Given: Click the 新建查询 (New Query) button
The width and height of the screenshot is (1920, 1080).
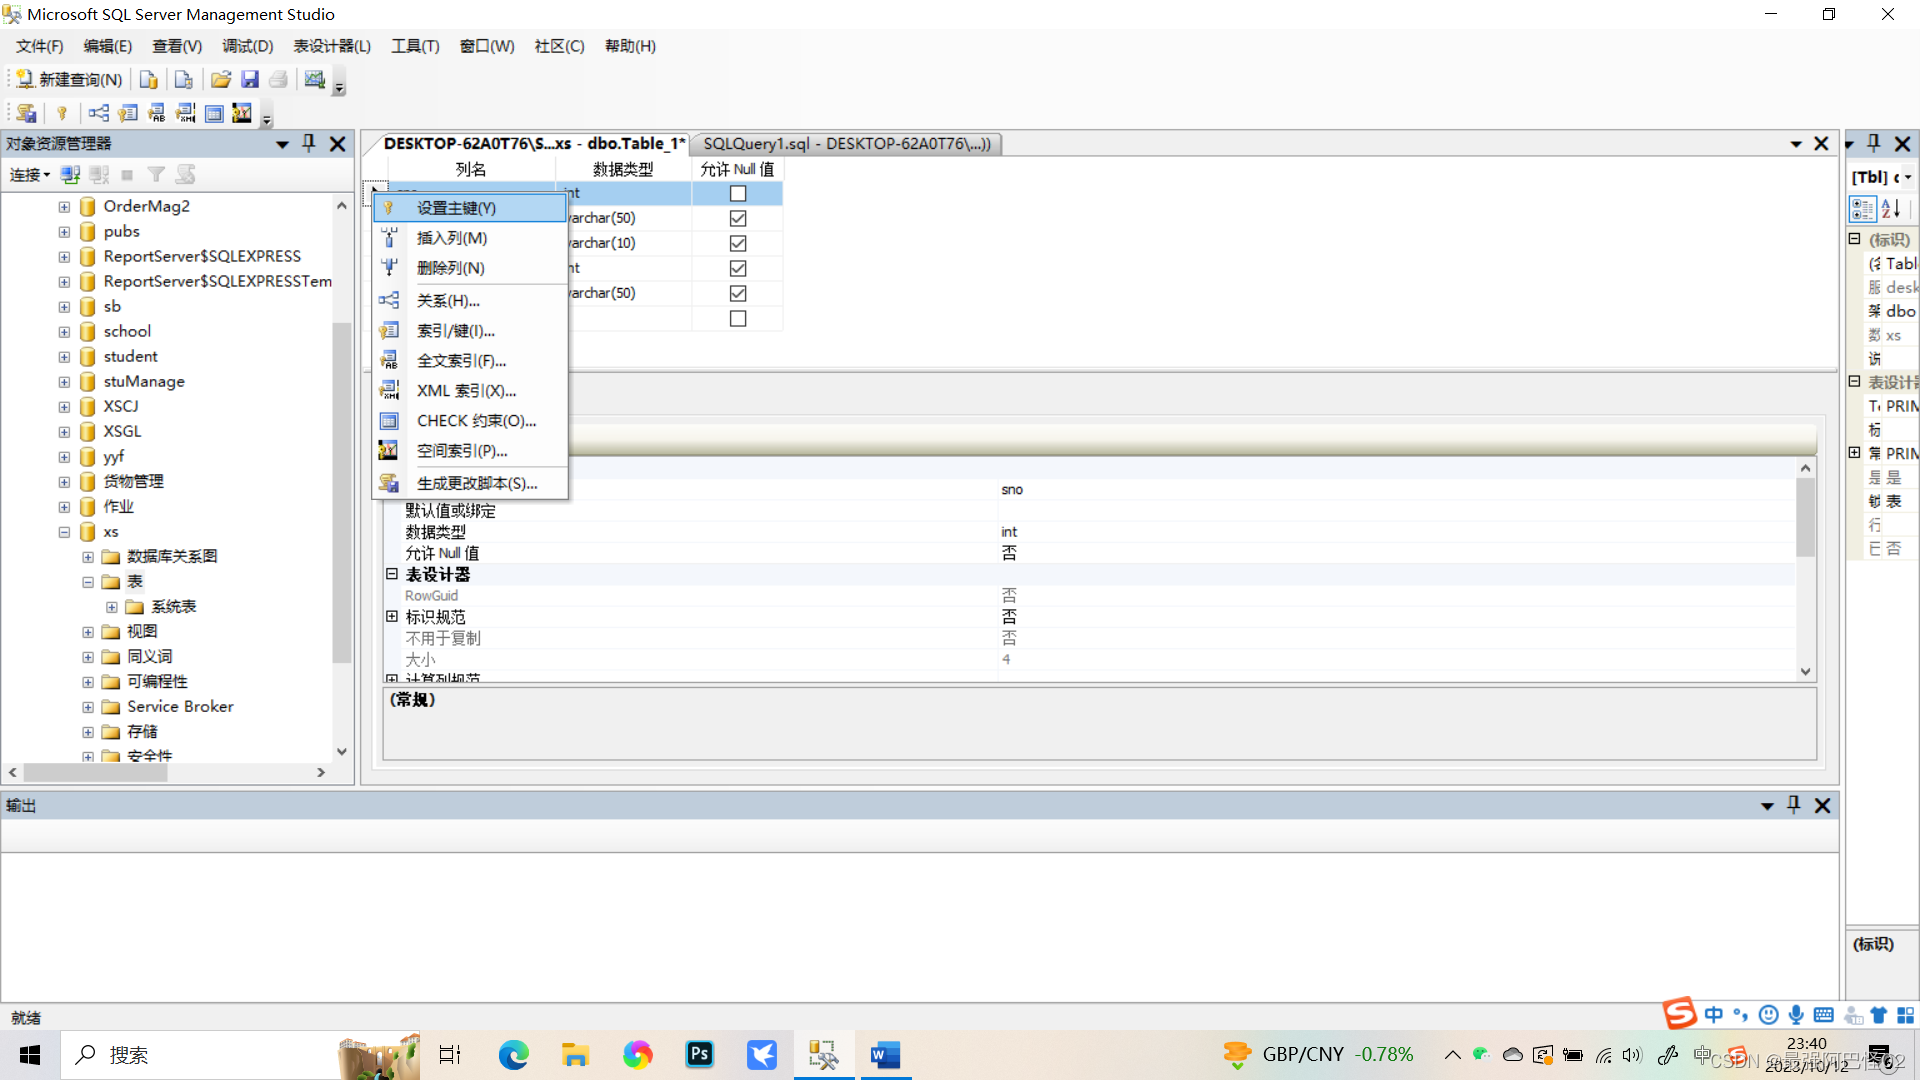Looking at the screenshot, I should pyautogui.click(x=69, y=80).
